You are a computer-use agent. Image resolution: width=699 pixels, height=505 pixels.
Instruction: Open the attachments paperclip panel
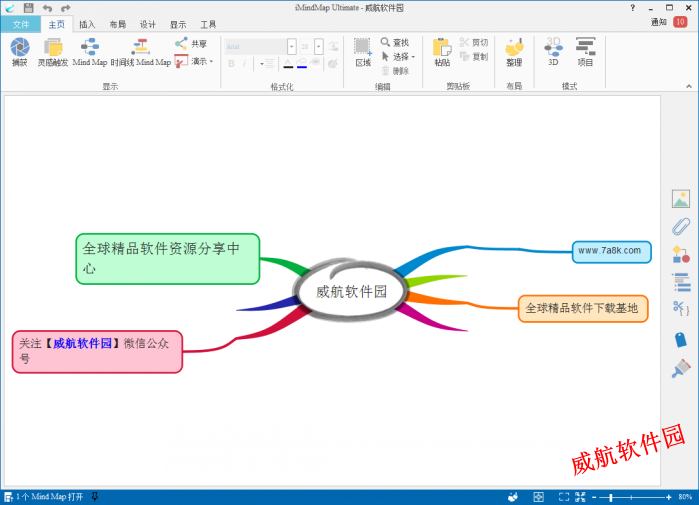coord(681,226)
